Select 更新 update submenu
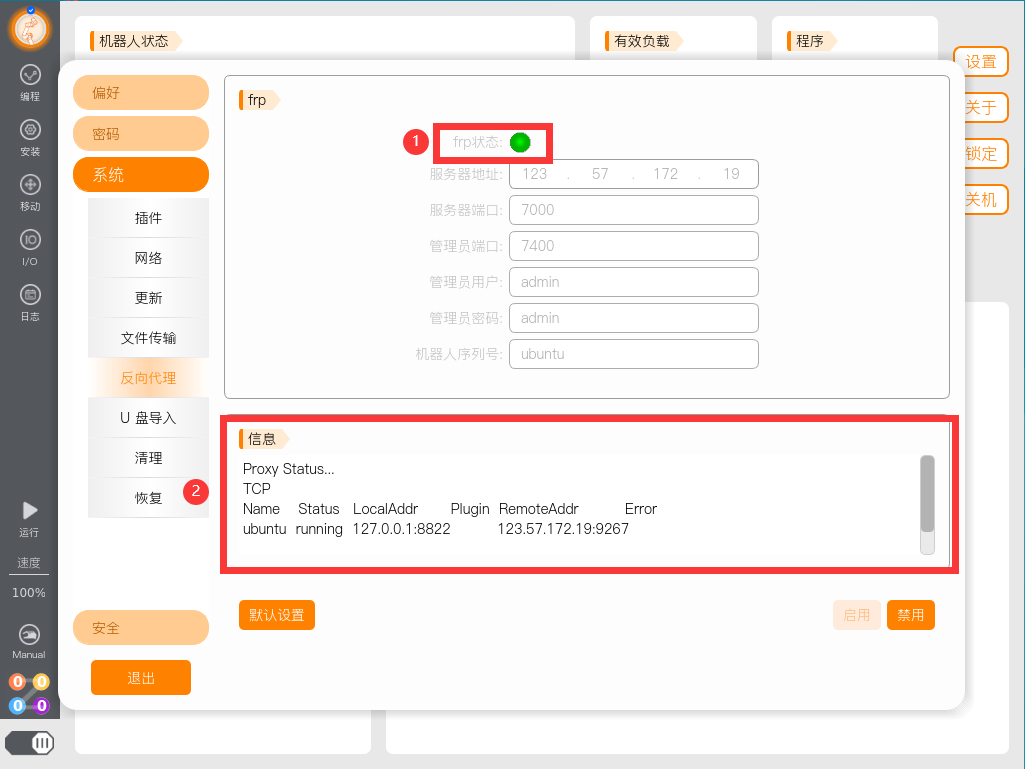The image size is (1025, 769). (x=148, y=298)
